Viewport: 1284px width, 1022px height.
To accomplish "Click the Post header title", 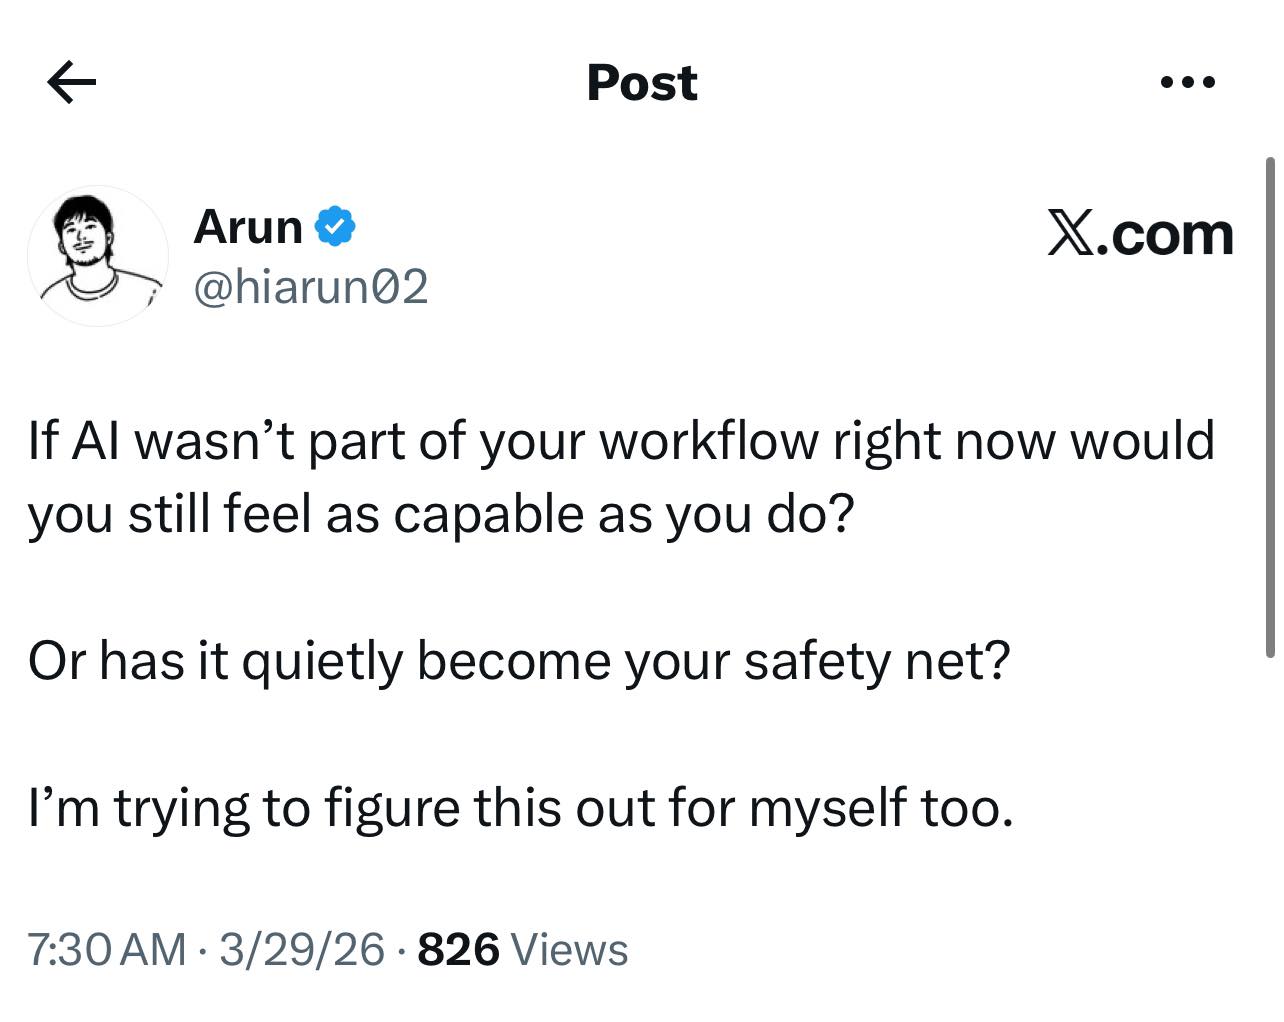I will tap(641, 82).
